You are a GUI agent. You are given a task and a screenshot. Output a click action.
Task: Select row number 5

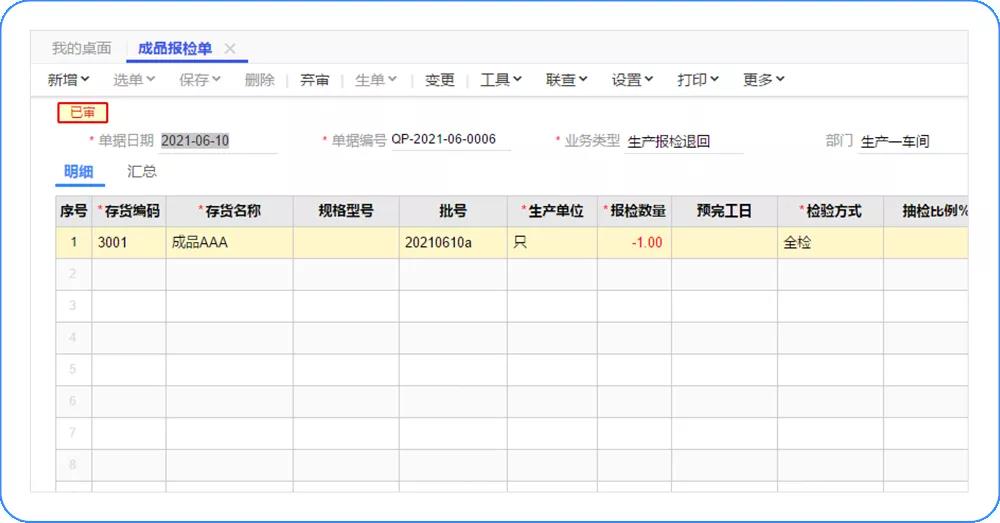click(73, 370)
